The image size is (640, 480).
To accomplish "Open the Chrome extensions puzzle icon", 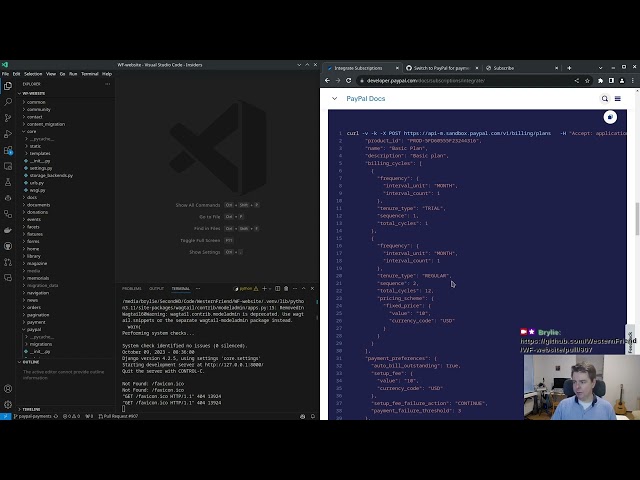I will [600, 81].
